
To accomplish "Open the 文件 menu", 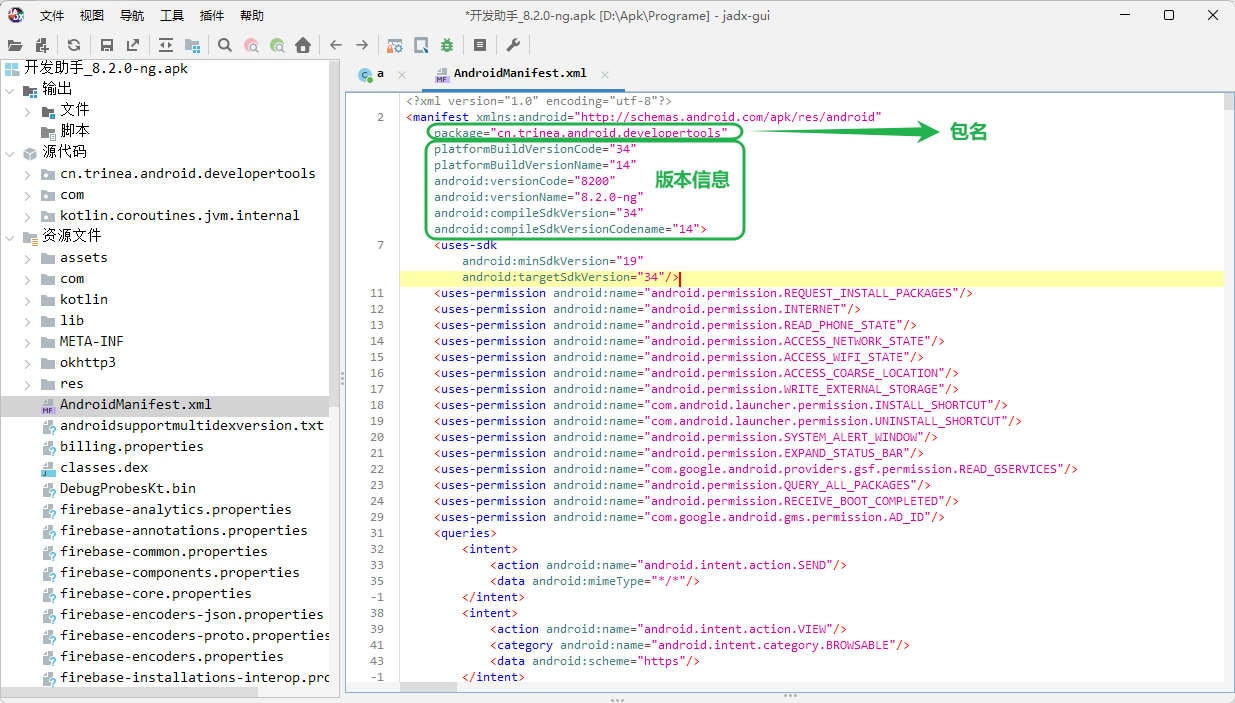I will (53, 16).
